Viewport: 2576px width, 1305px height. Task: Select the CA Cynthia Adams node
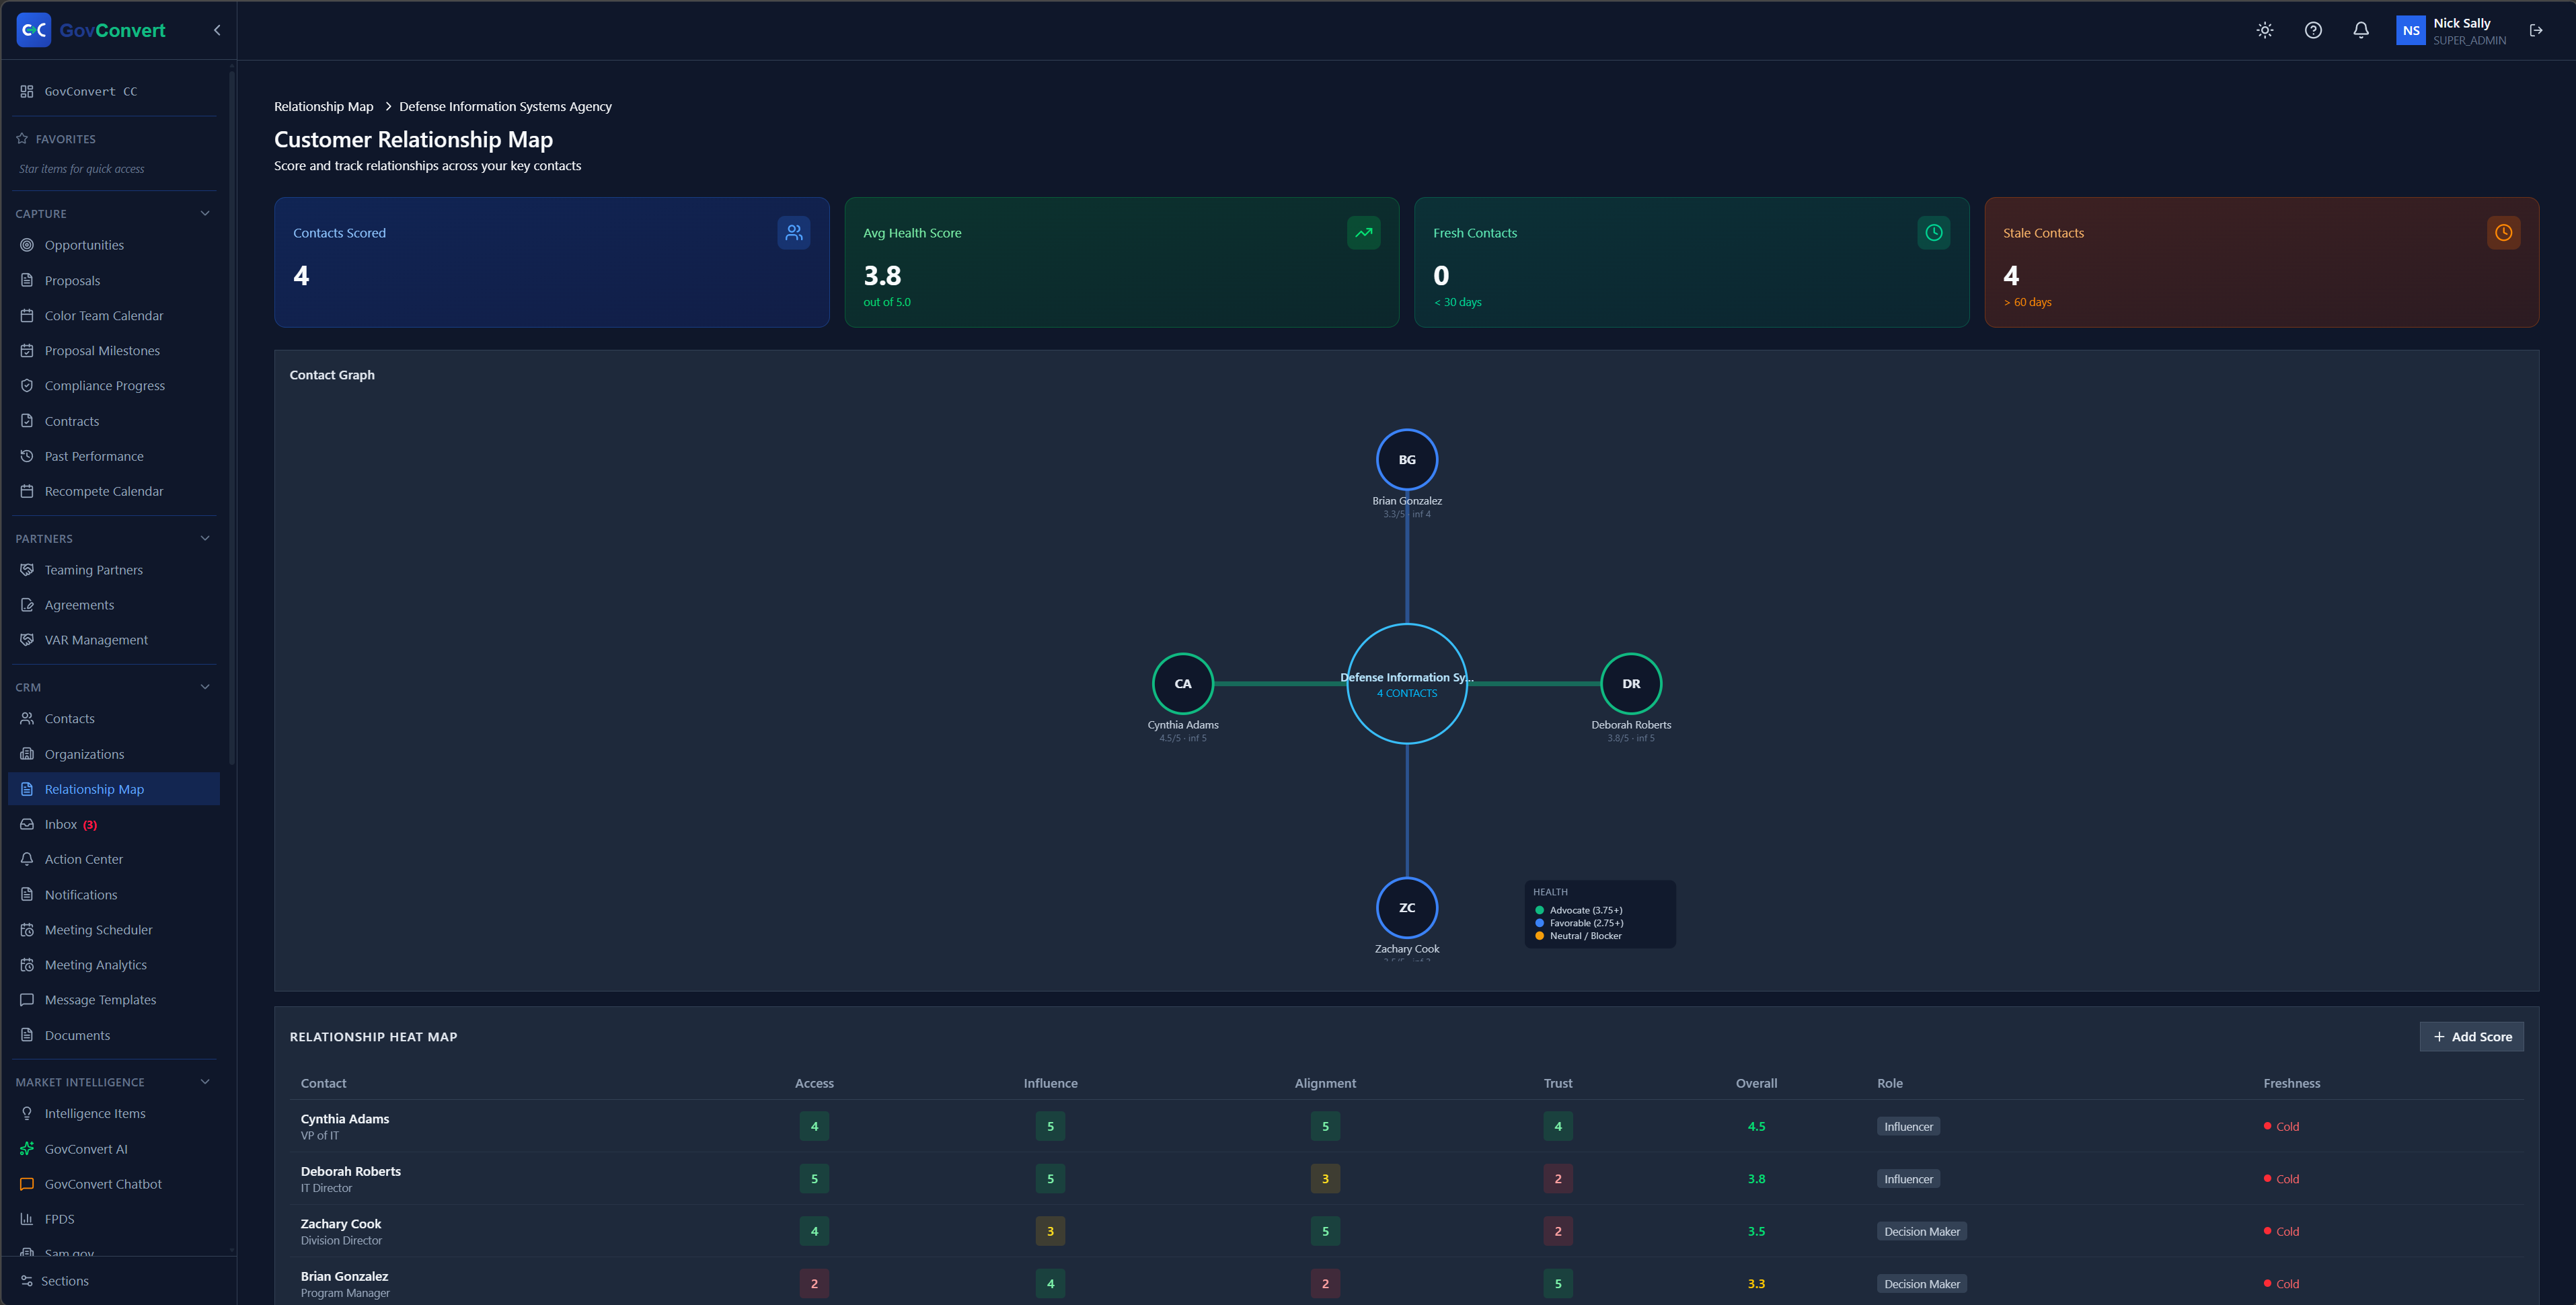point(1183,684)
